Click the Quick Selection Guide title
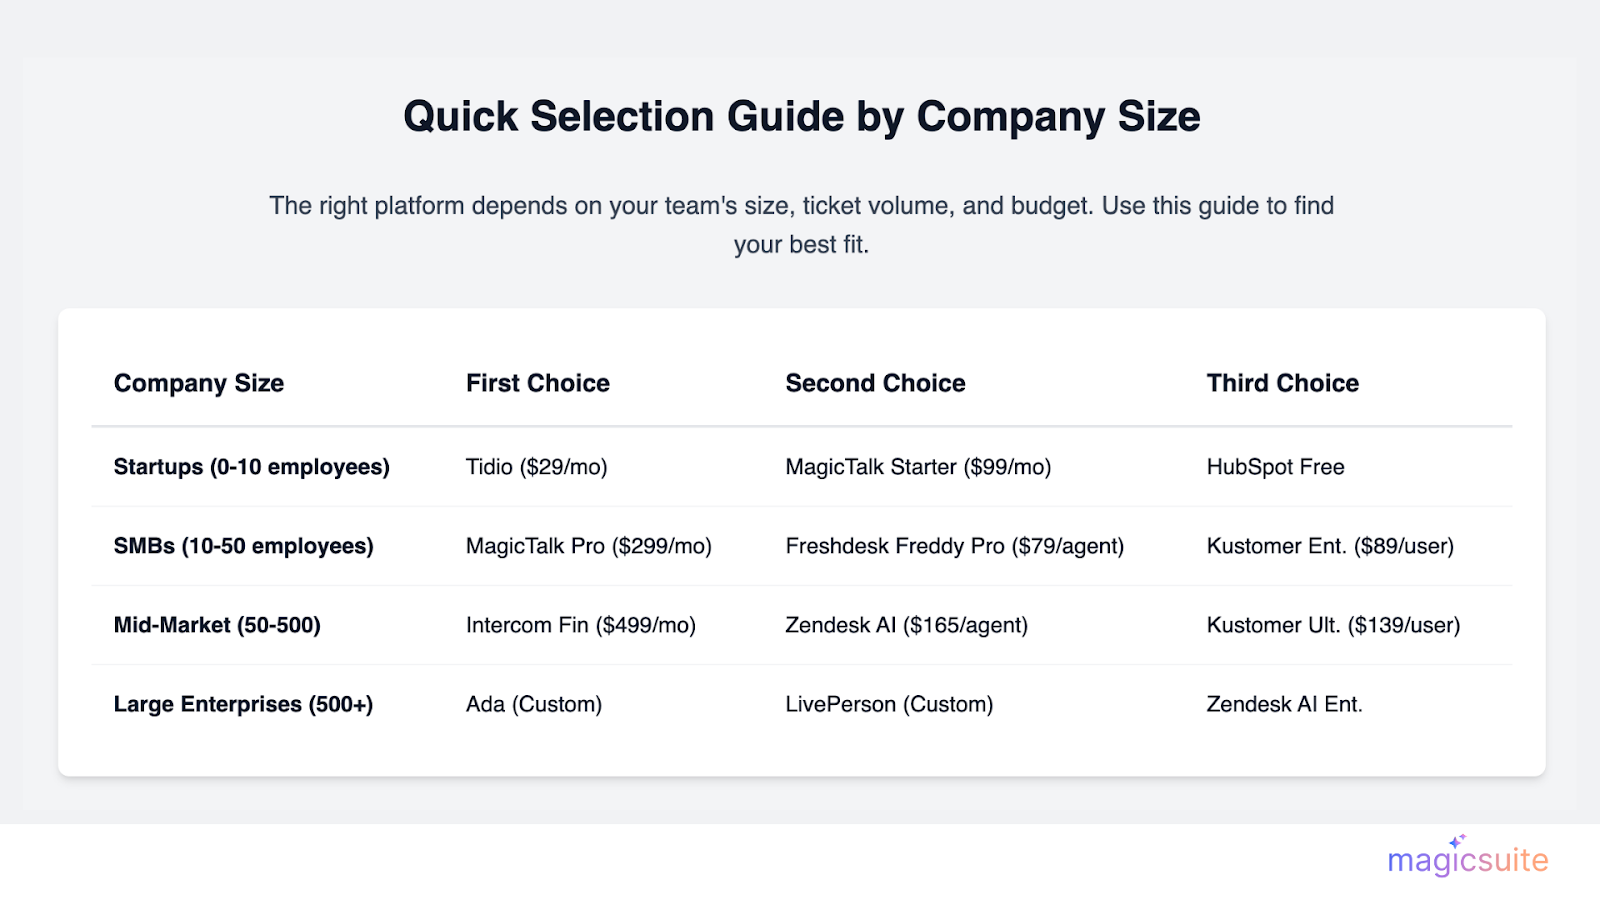Screen dimensions: 1600x900 [801, 117]
